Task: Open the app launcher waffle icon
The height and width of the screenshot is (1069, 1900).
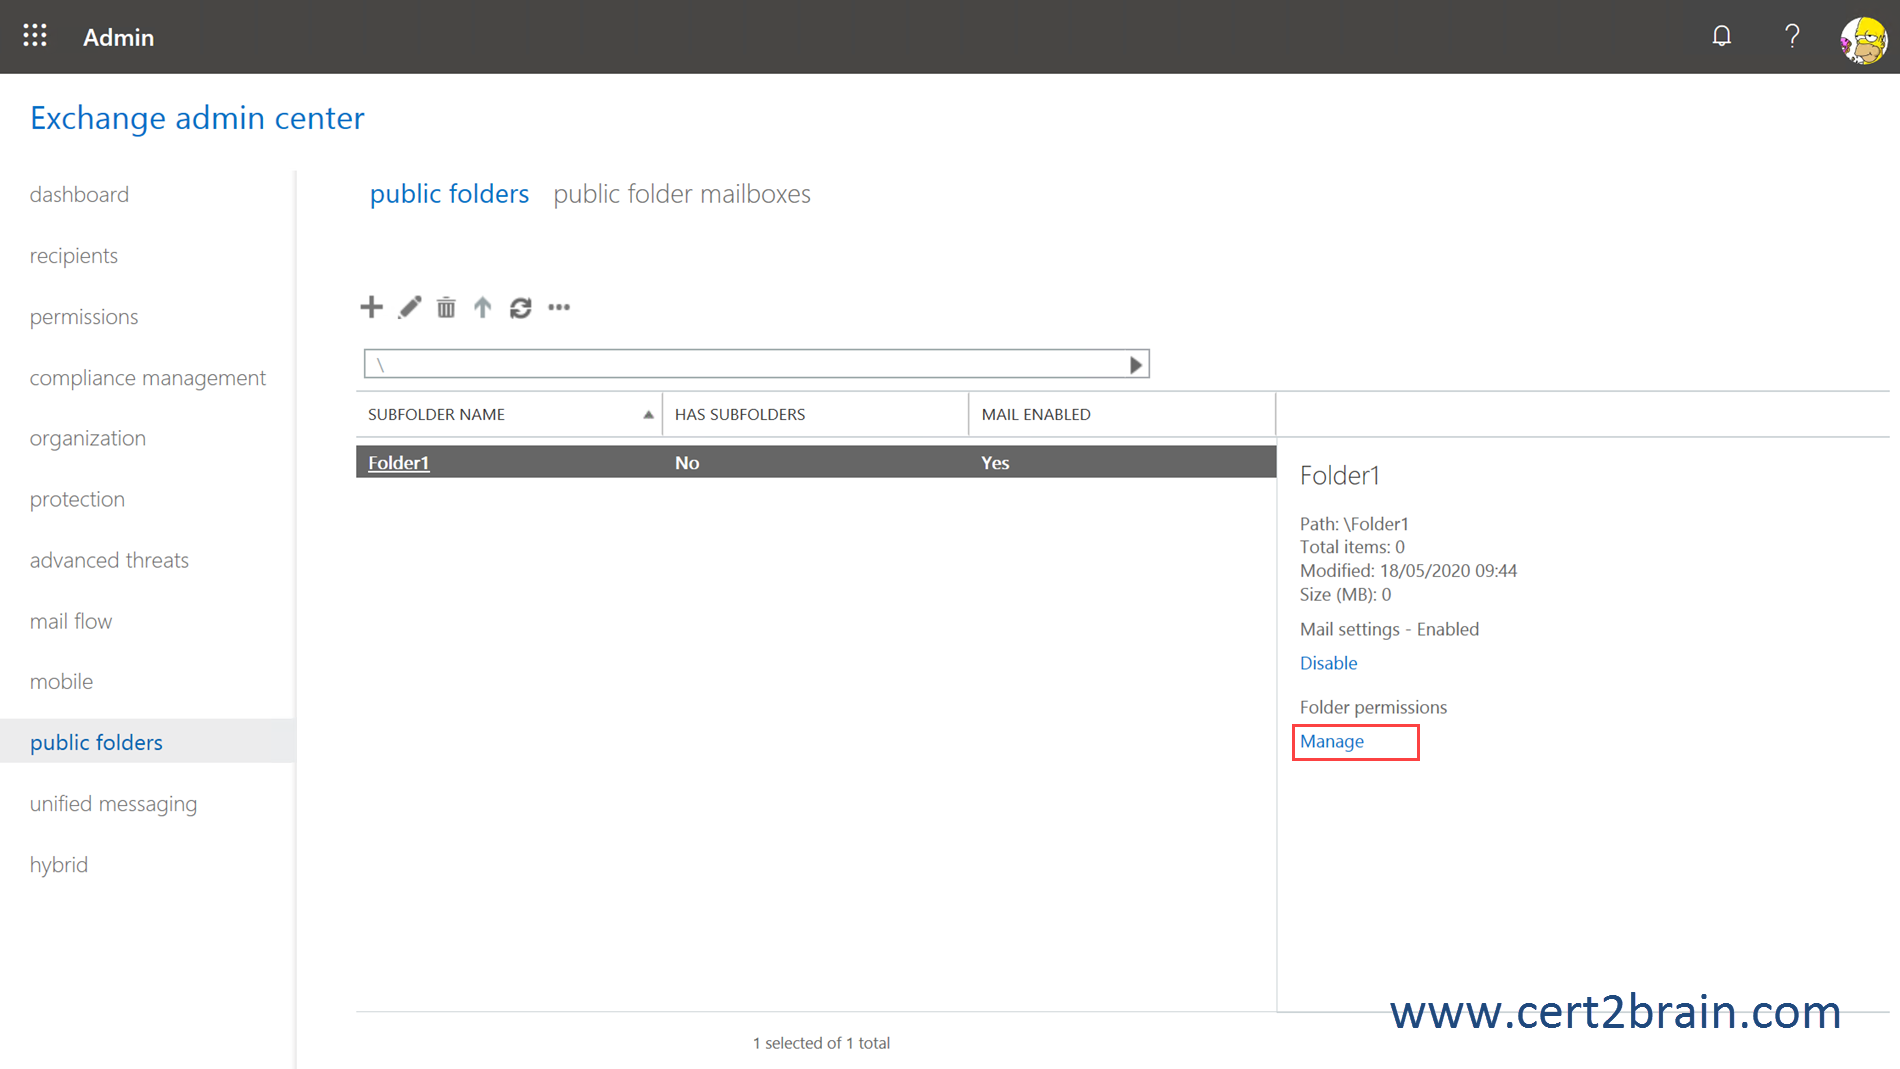Action: [35, 36]
